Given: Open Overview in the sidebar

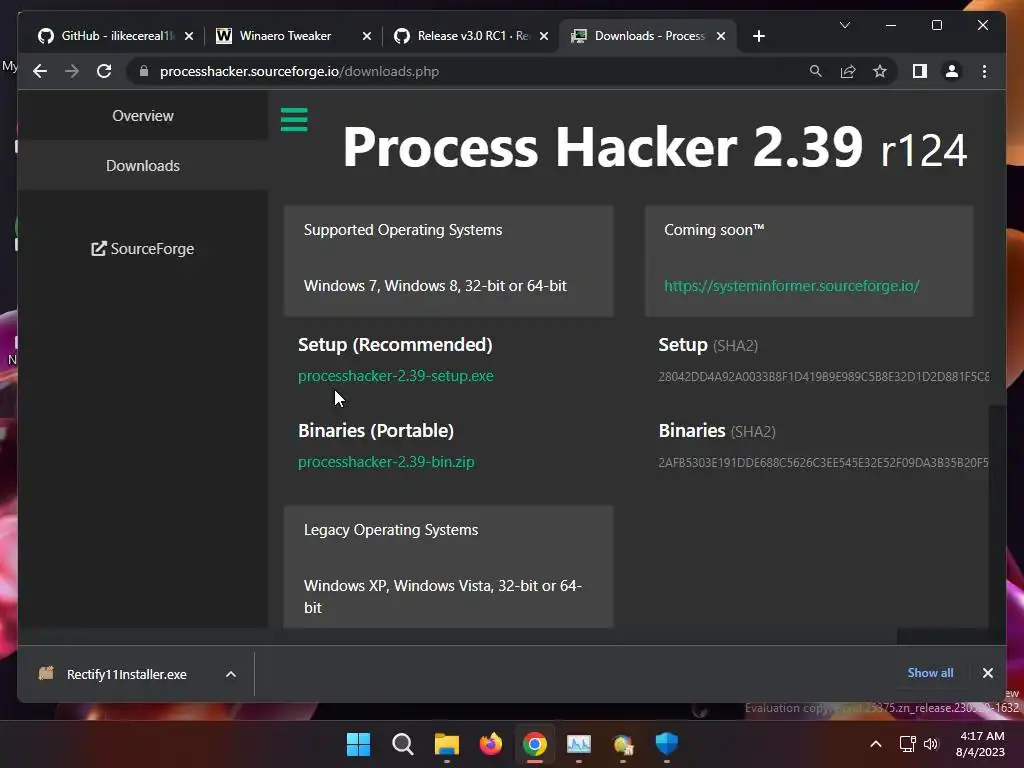Looking at the screenshot, I should click(142, 116).
